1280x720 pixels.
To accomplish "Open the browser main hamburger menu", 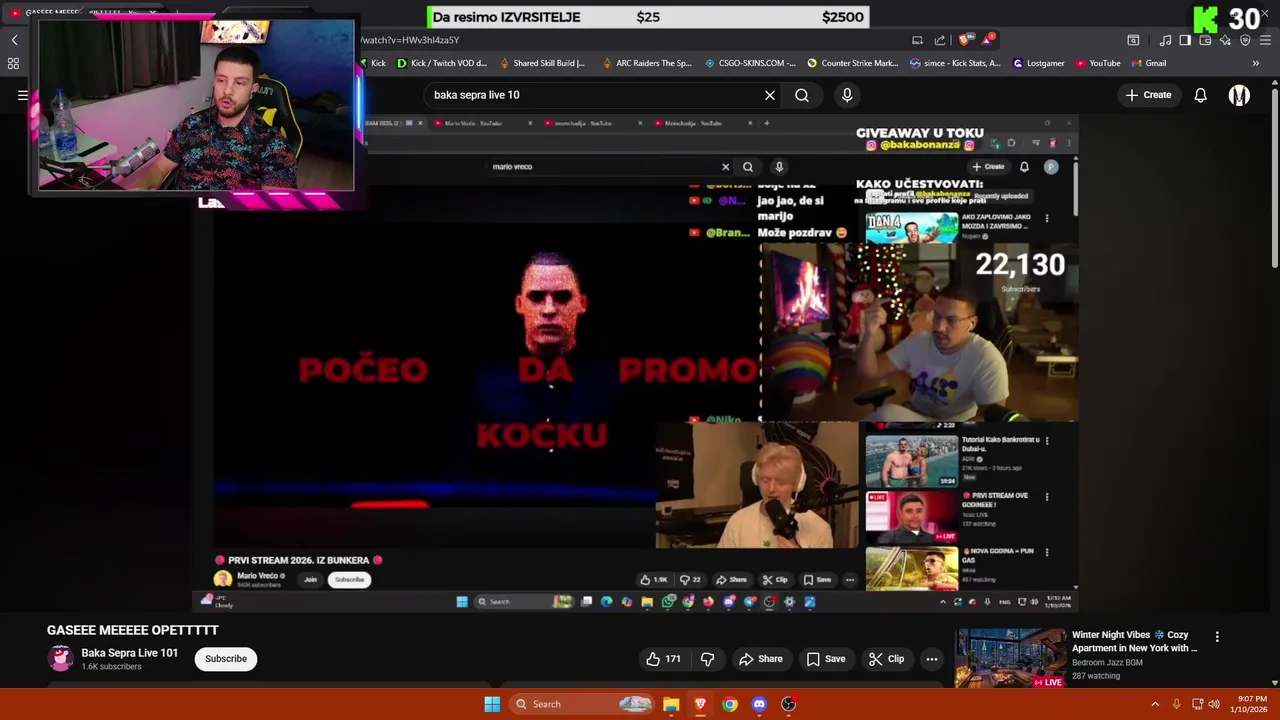I will tap(1265, 40).
